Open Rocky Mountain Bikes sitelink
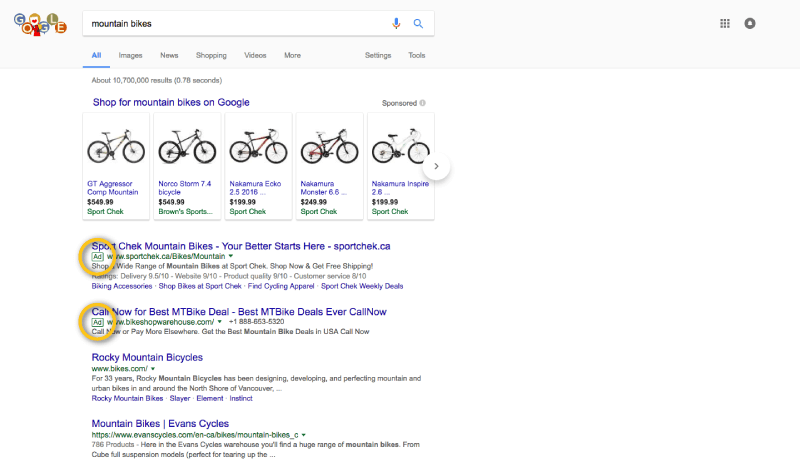 point(128,399)
